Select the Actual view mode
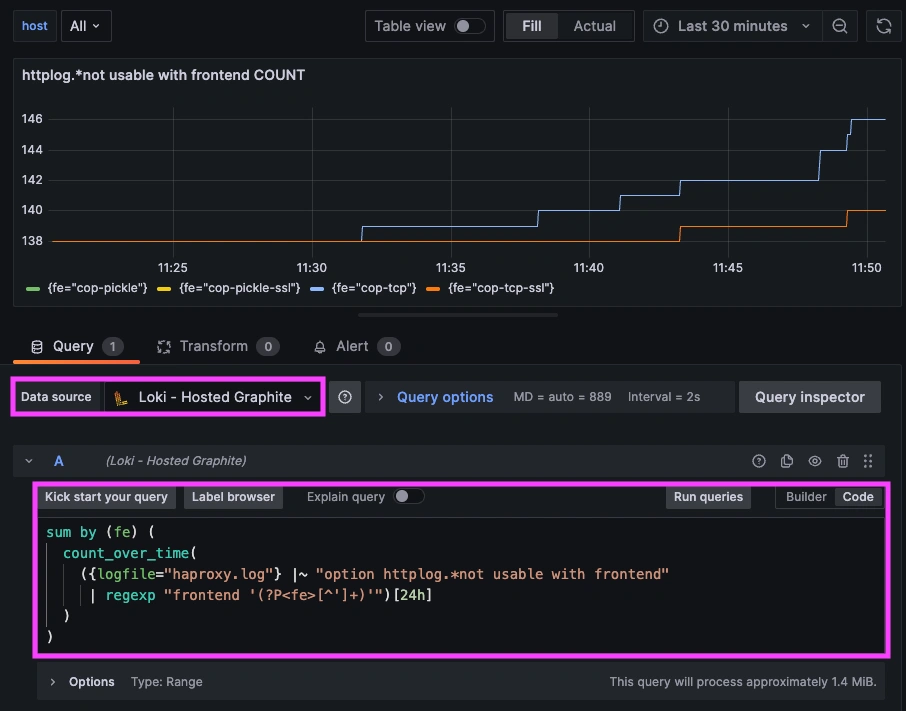This screenshot has width=906, height=711. point(595,26)
